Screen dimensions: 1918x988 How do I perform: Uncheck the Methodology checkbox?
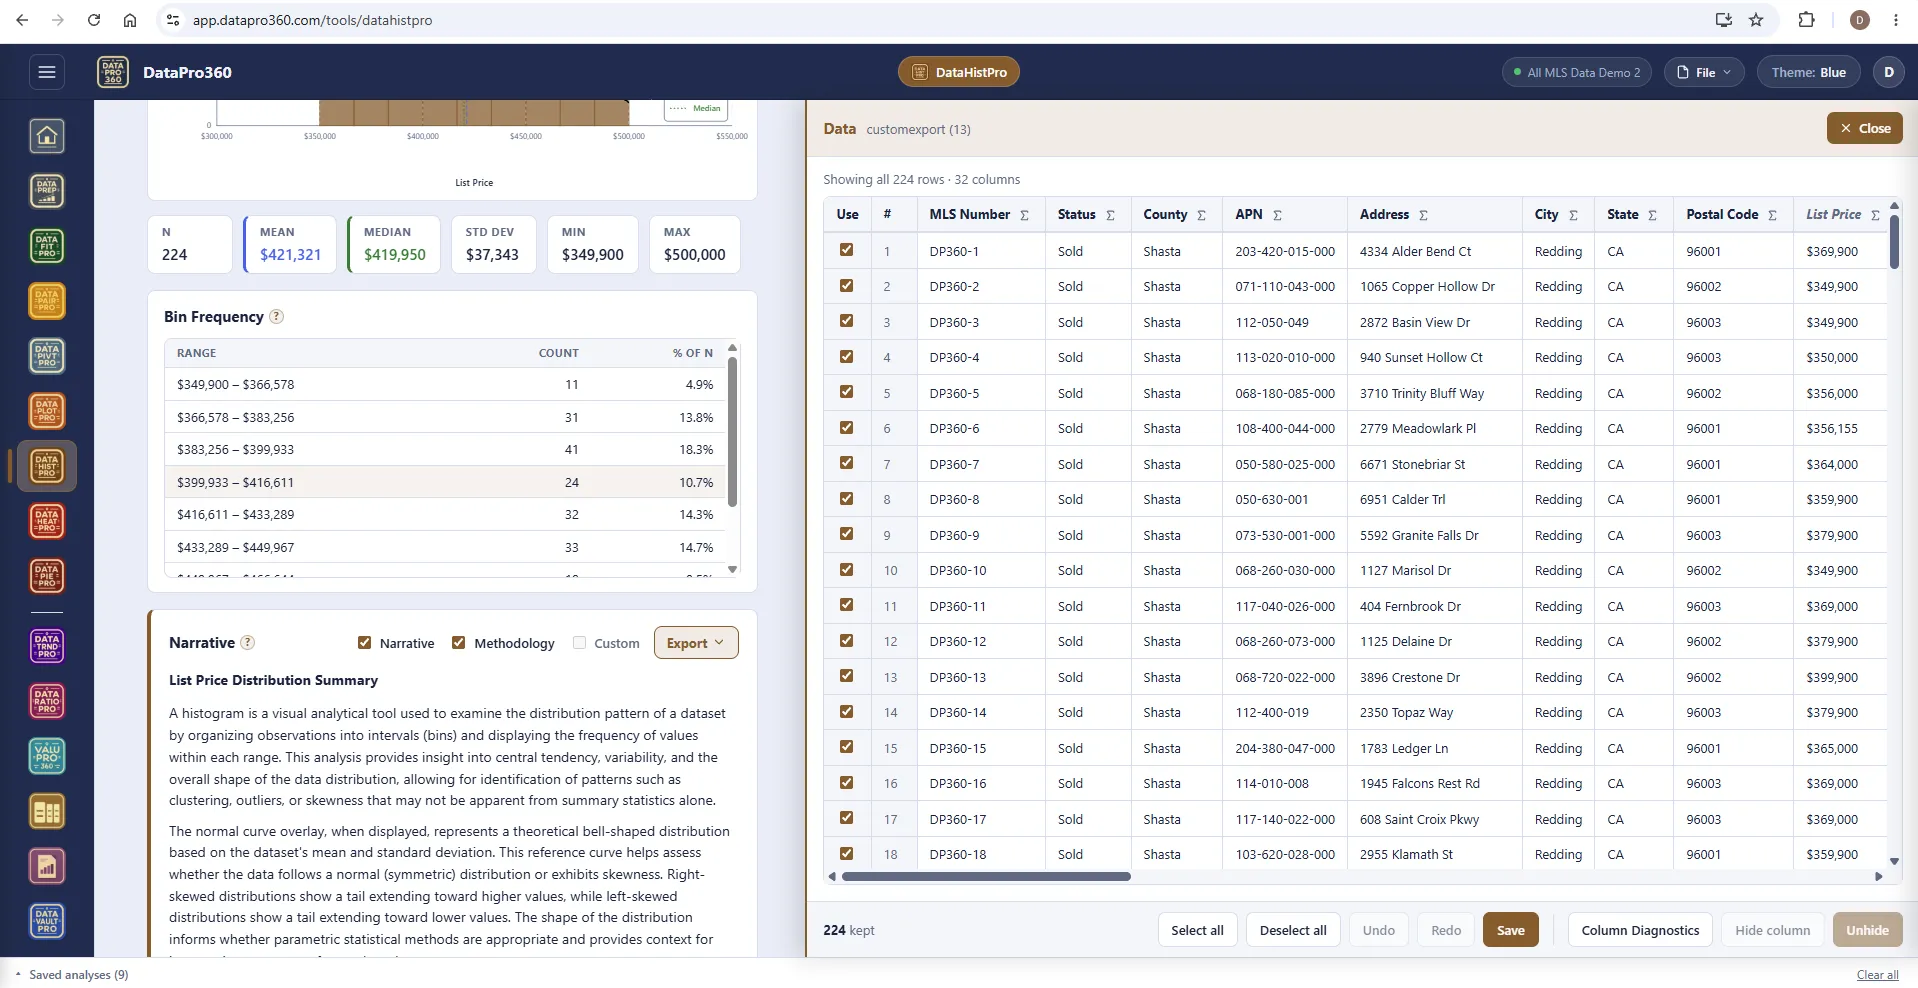(459, 643)
